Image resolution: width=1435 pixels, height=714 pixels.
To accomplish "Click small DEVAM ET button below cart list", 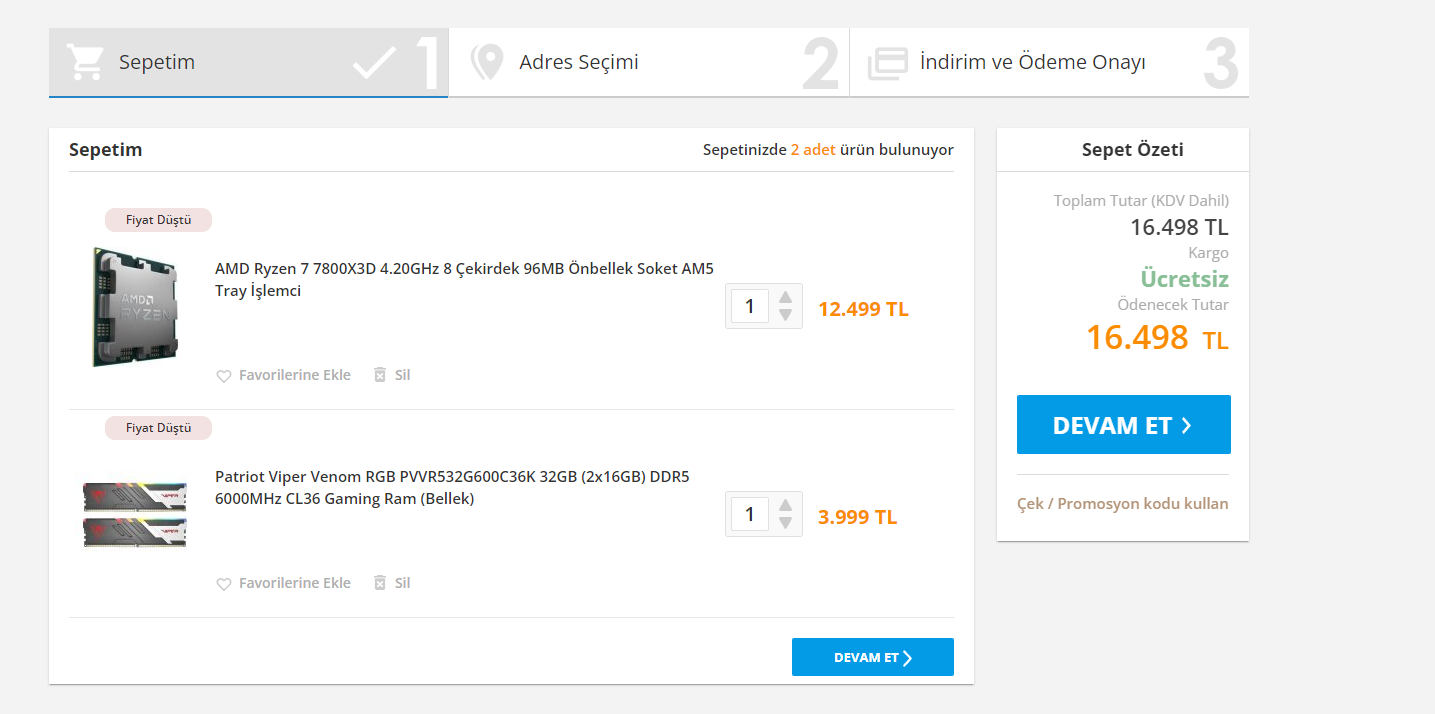I will tap(873, 657).
